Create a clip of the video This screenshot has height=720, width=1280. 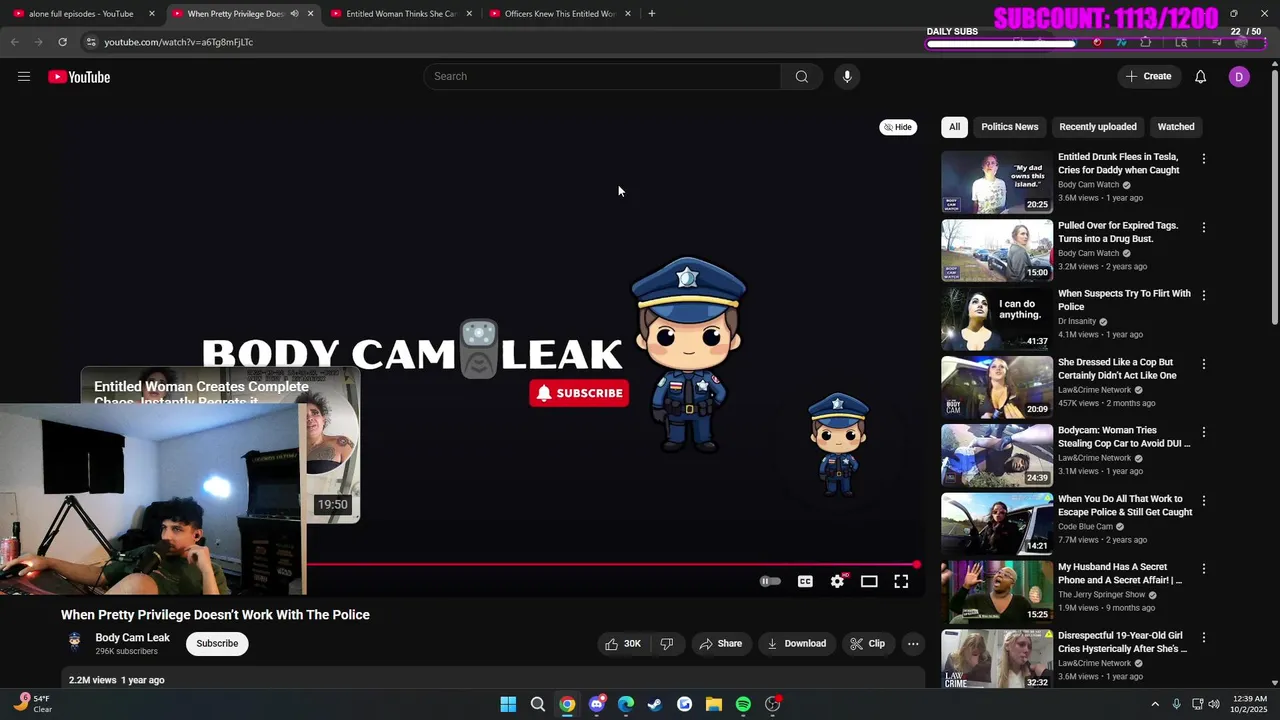click(x=868, y=644)
